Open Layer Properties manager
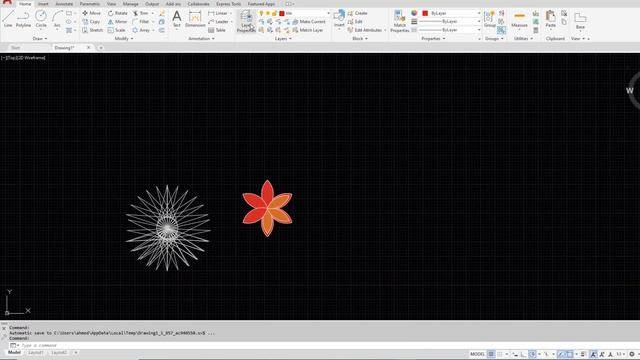 246,21
